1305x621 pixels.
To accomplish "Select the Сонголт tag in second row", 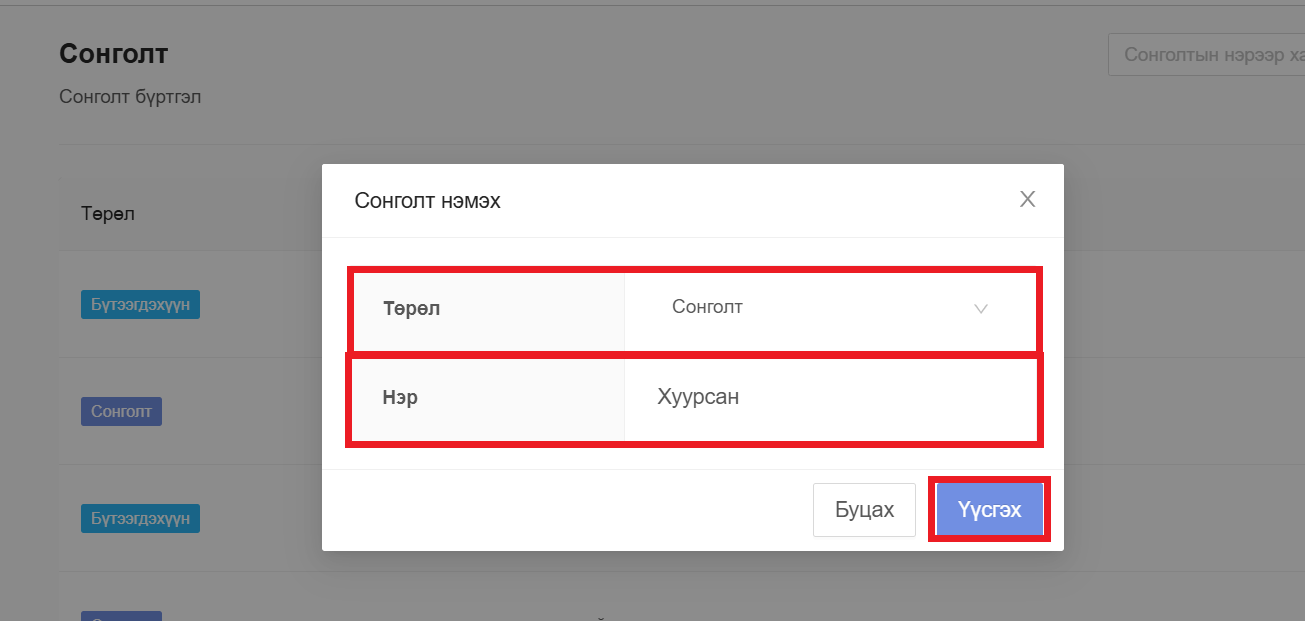I will click(121, 411).
